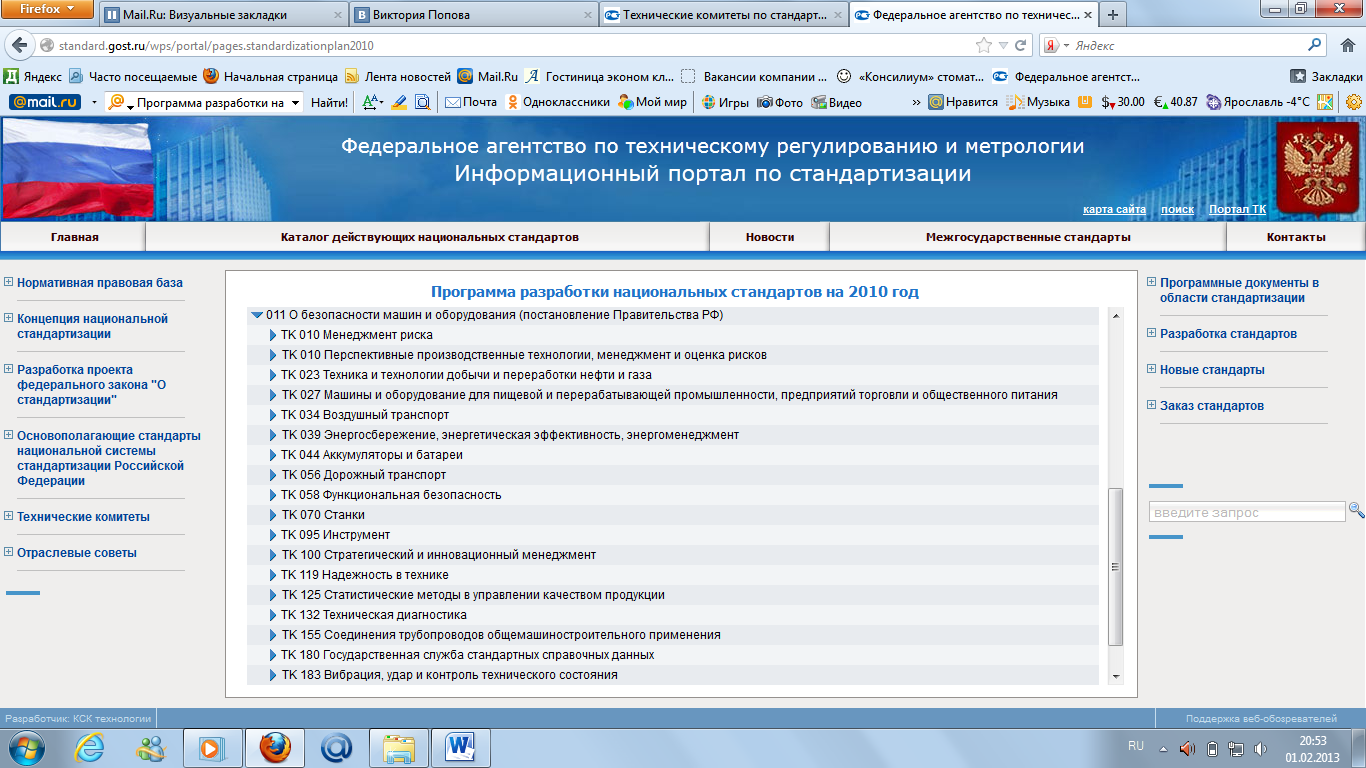Click the Найти! search button

point(330,102)
